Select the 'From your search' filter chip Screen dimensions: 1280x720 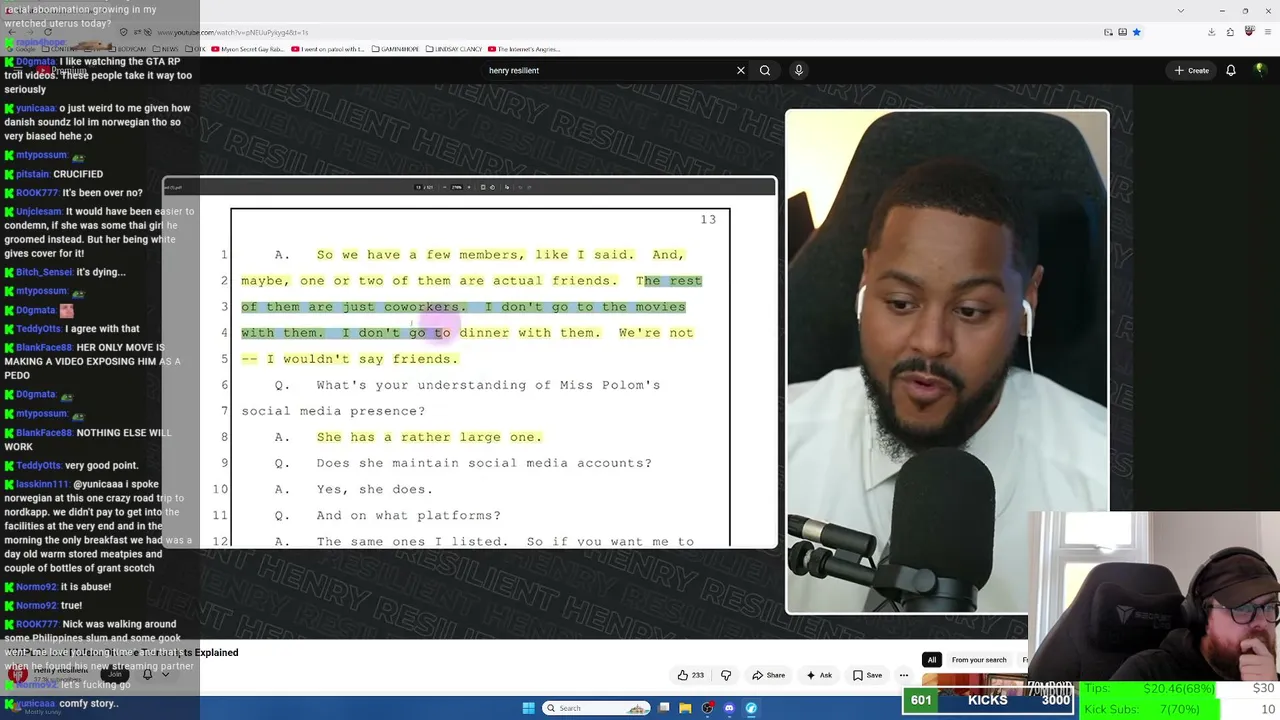click(x=979, y=660)
